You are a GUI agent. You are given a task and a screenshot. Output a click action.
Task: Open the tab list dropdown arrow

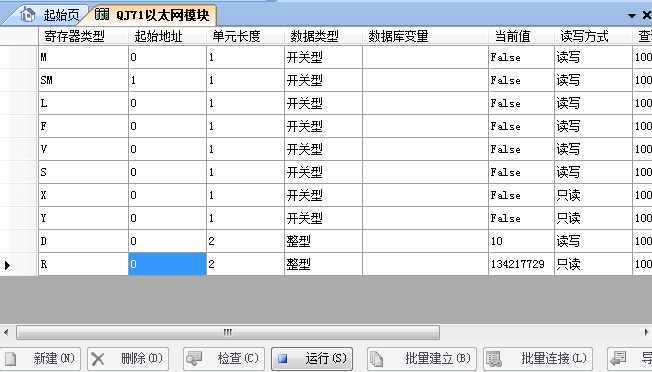coord(632,16)
